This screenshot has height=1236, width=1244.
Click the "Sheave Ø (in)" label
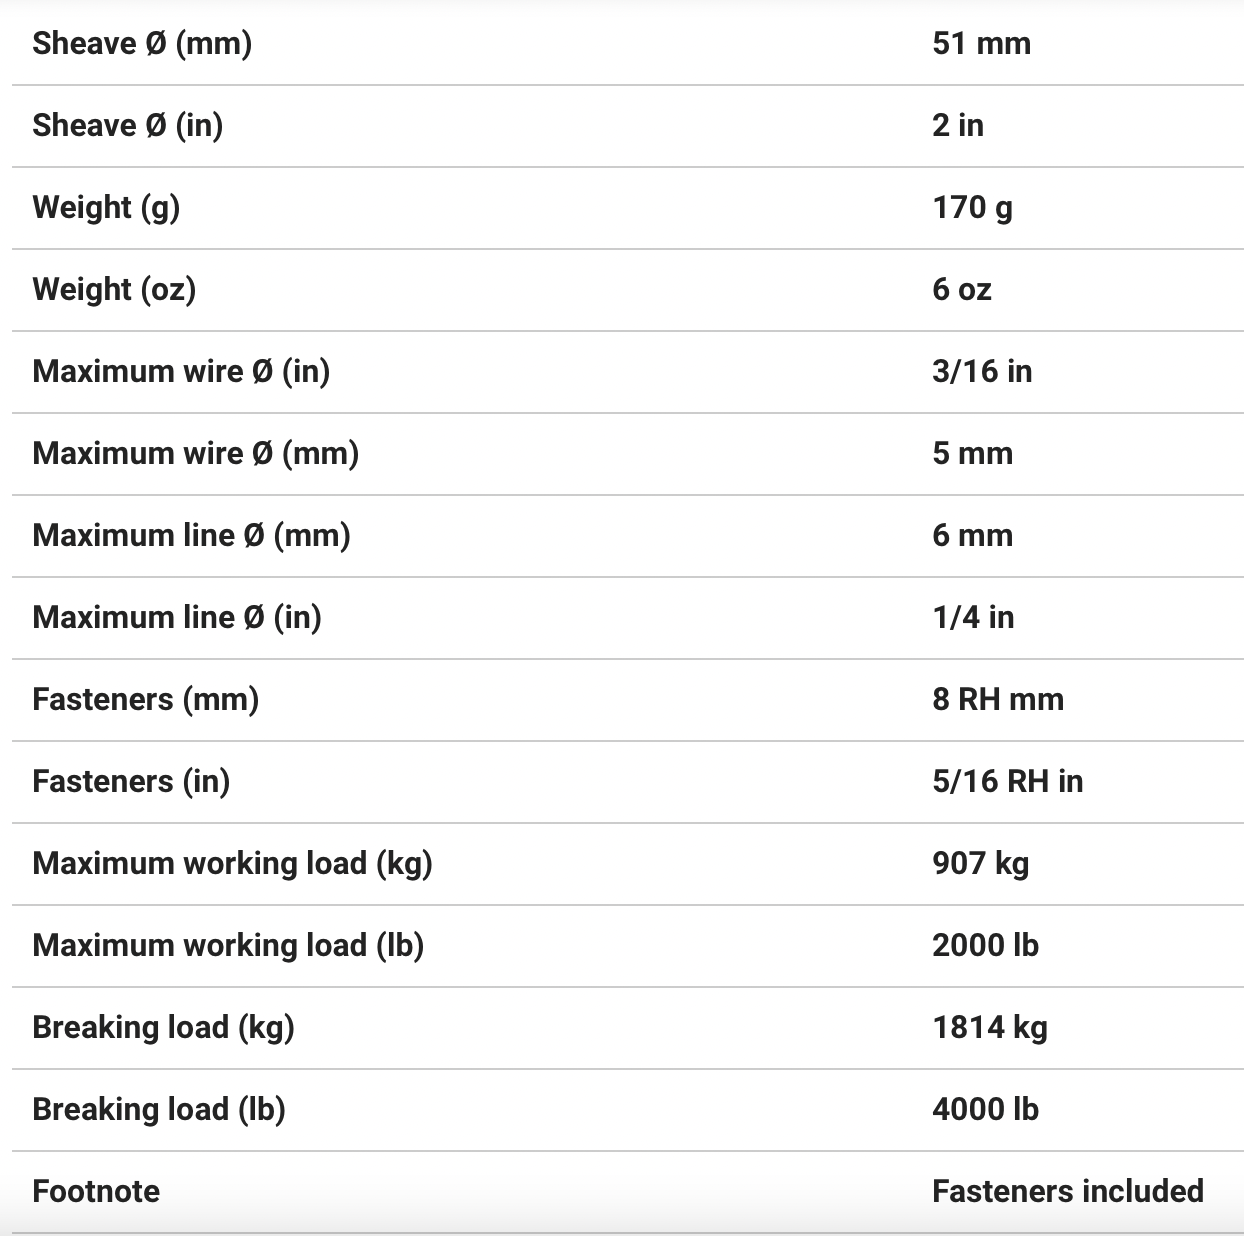[x=127, y=125]
